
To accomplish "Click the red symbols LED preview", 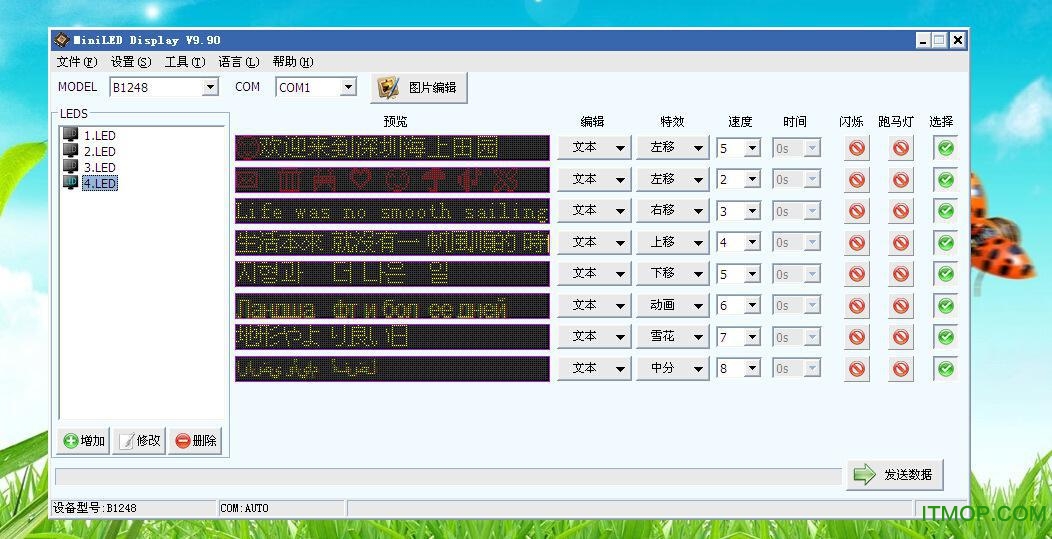I will (x=392, y=179).
